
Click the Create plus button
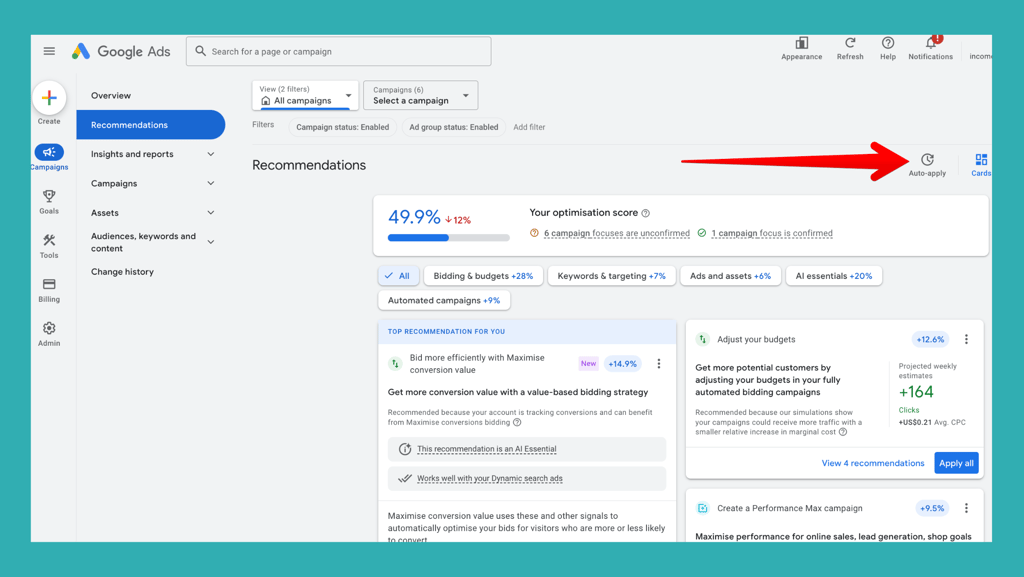click(49, 98)
